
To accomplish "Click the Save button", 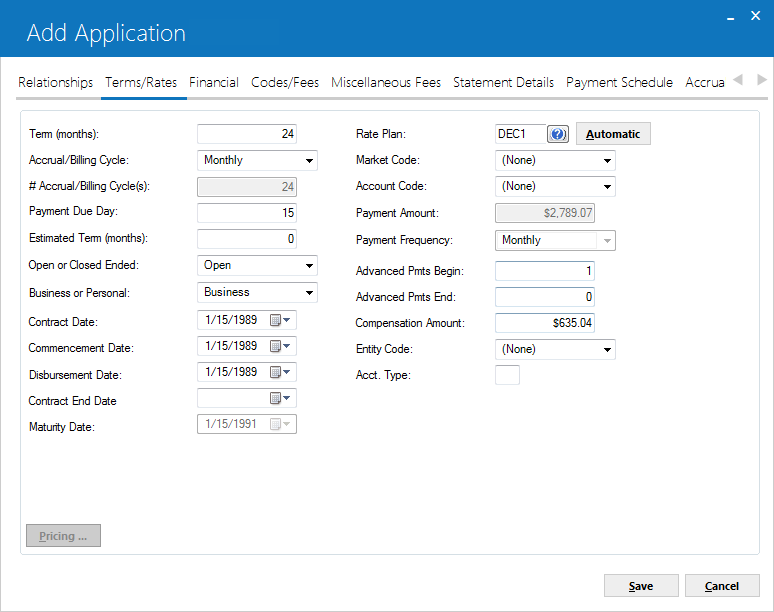I will pos(641,586).
